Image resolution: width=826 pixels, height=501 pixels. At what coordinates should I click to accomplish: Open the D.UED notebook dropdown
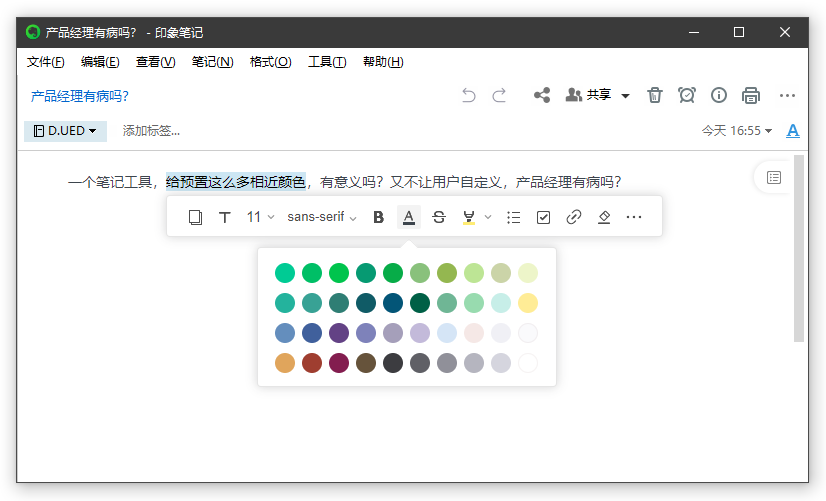[x=65, y=131]
